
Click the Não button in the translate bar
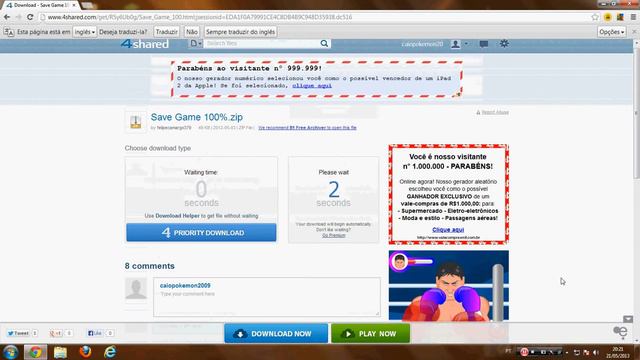191,32
